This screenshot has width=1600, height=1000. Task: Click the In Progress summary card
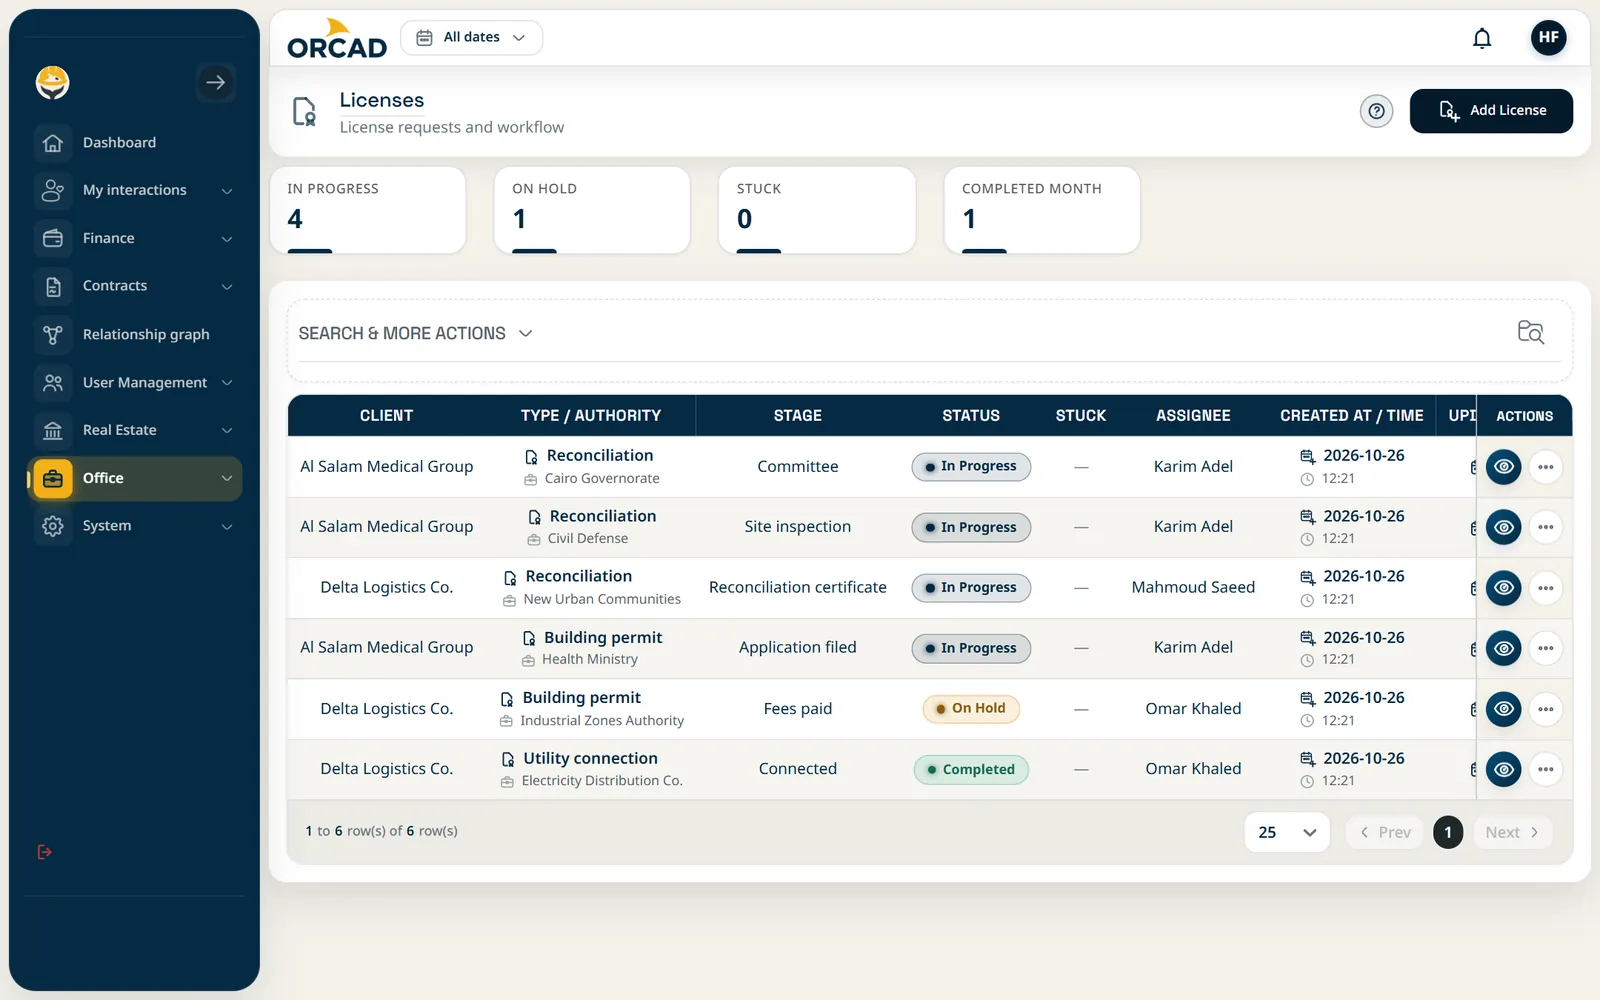pyautogui.click(x=368, y=210)
